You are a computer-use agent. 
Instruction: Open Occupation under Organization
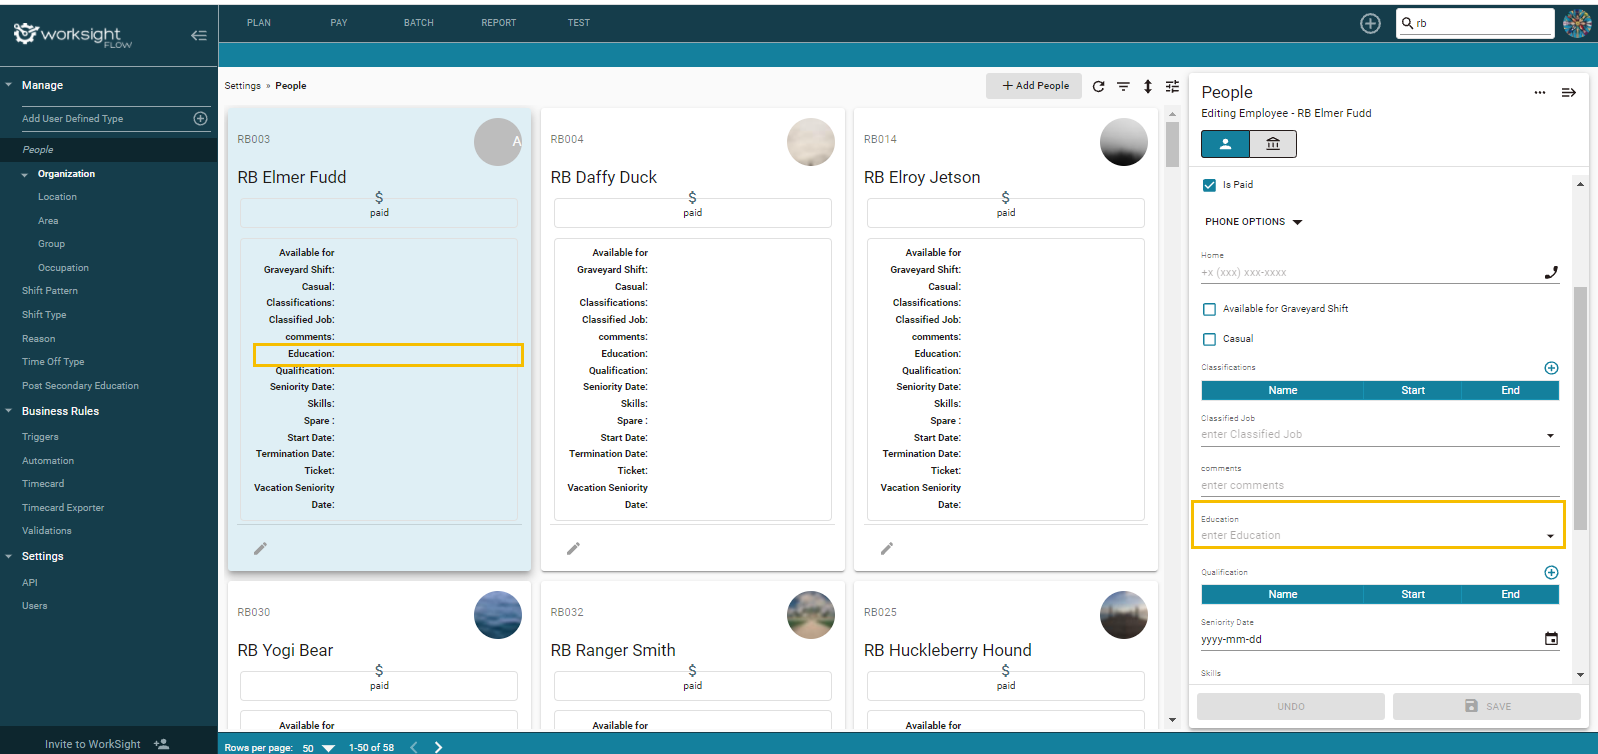click(63, 268)
